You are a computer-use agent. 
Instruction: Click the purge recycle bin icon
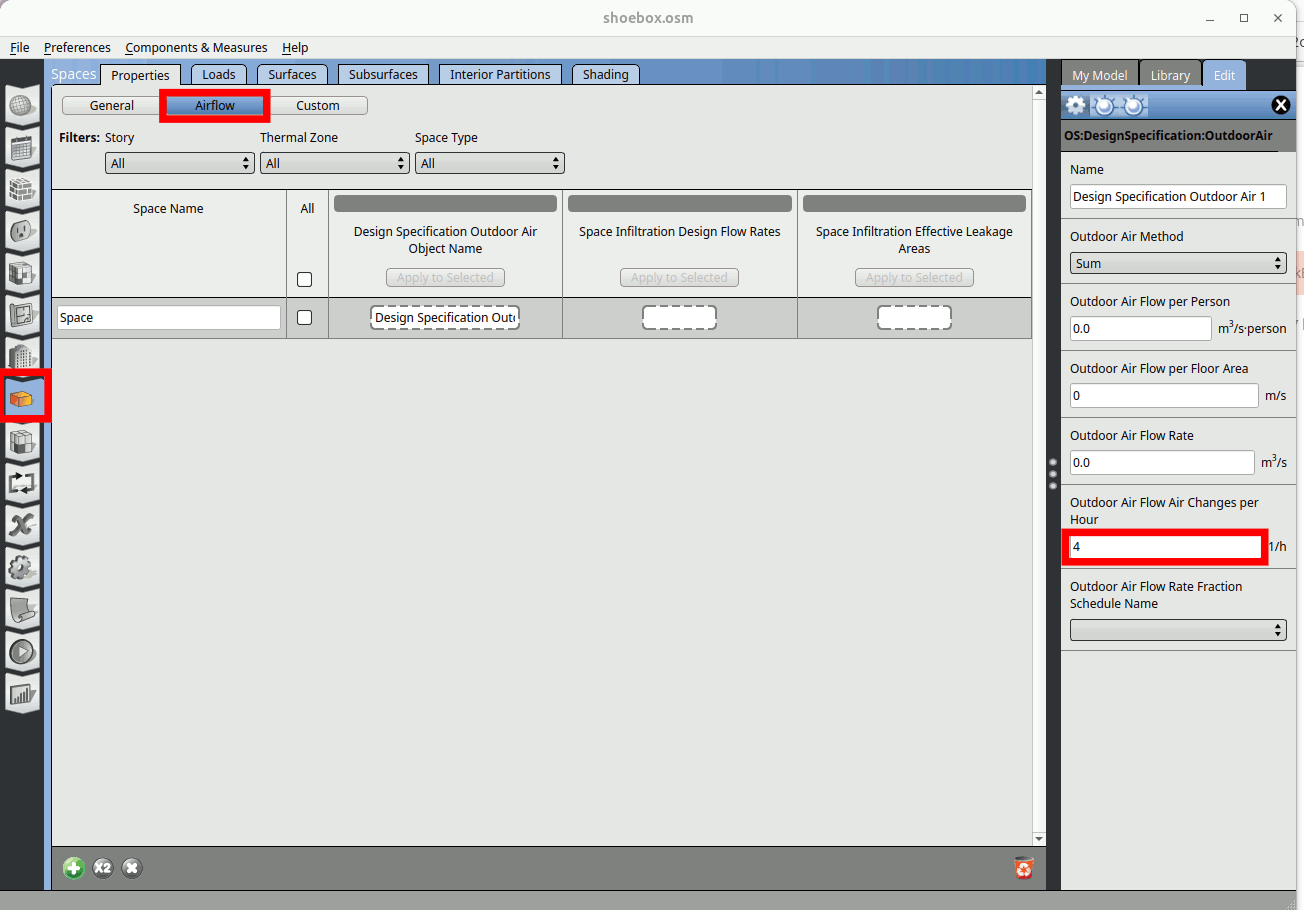pos(1023,868)
